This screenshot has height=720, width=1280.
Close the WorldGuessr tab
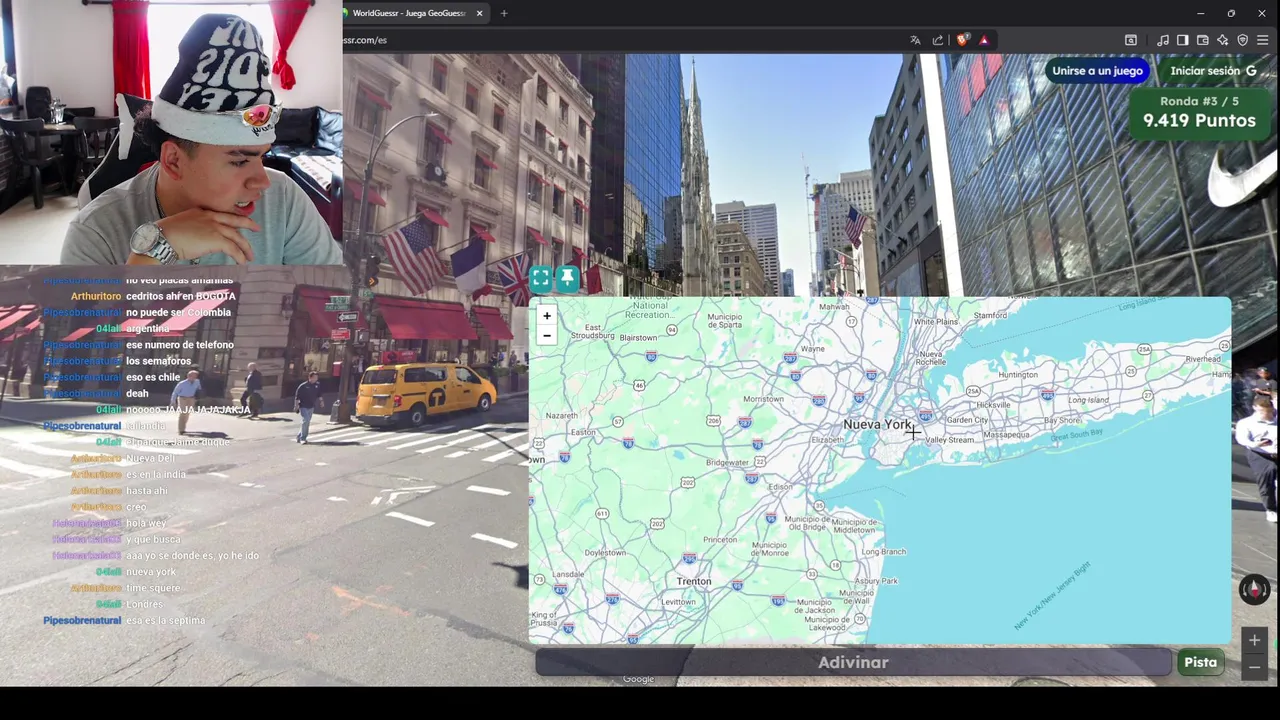[x=479, y=13]
